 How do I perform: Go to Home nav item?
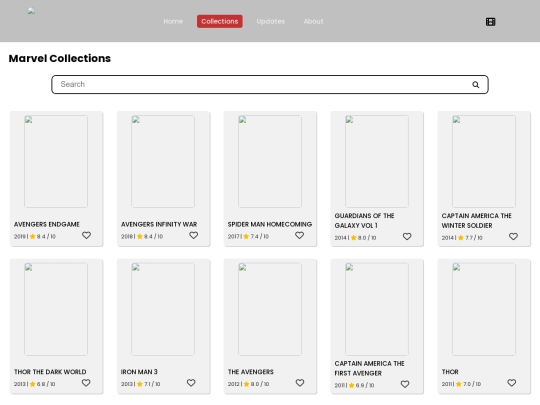[x=173, y=21]
